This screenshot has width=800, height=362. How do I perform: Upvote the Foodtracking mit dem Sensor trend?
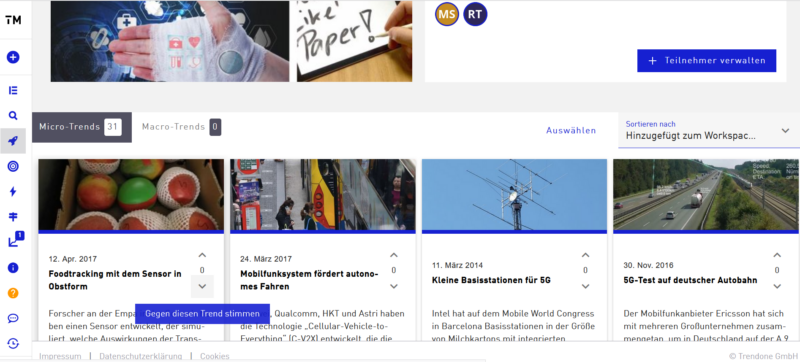(x=202, y=255)
